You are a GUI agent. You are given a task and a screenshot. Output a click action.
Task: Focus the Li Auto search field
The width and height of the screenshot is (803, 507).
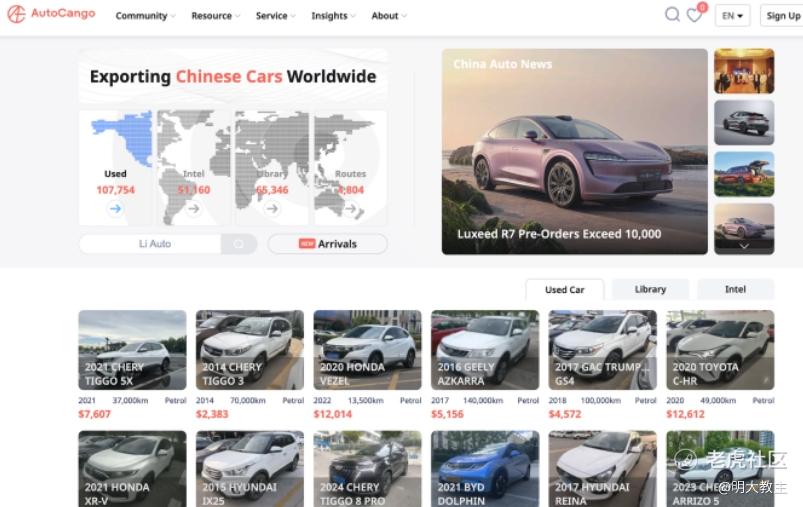[x=151, y=244]
